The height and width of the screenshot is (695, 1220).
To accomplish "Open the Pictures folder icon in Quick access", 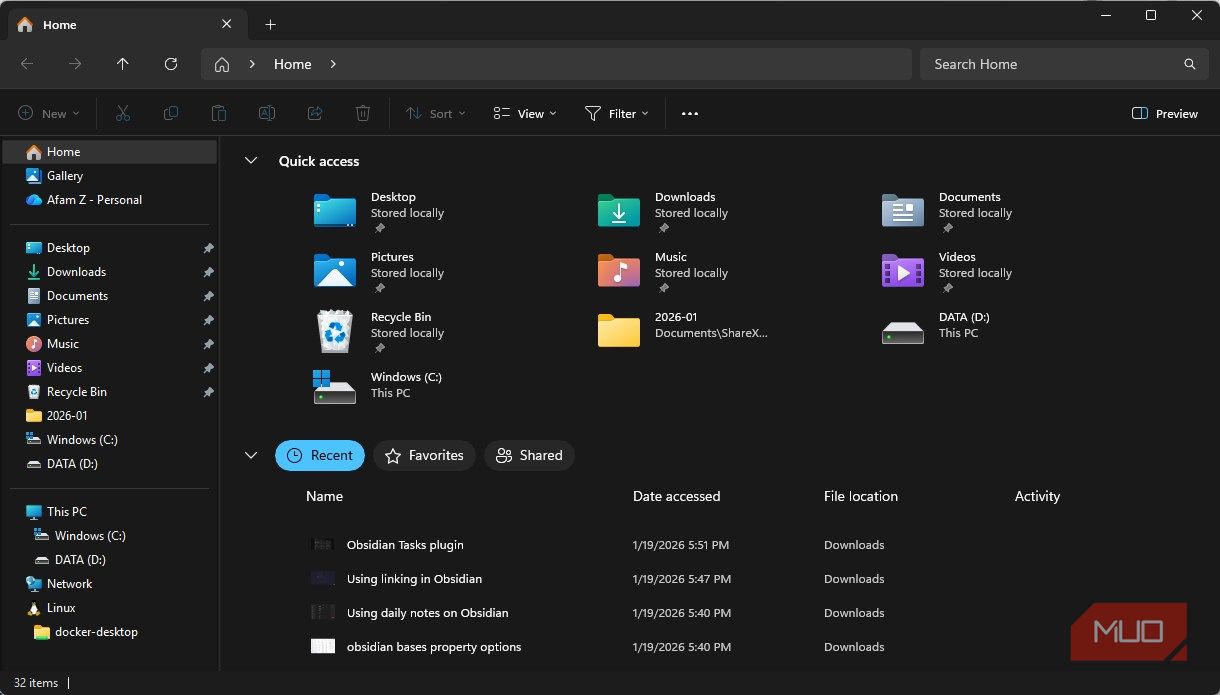I will click(334, 271).
